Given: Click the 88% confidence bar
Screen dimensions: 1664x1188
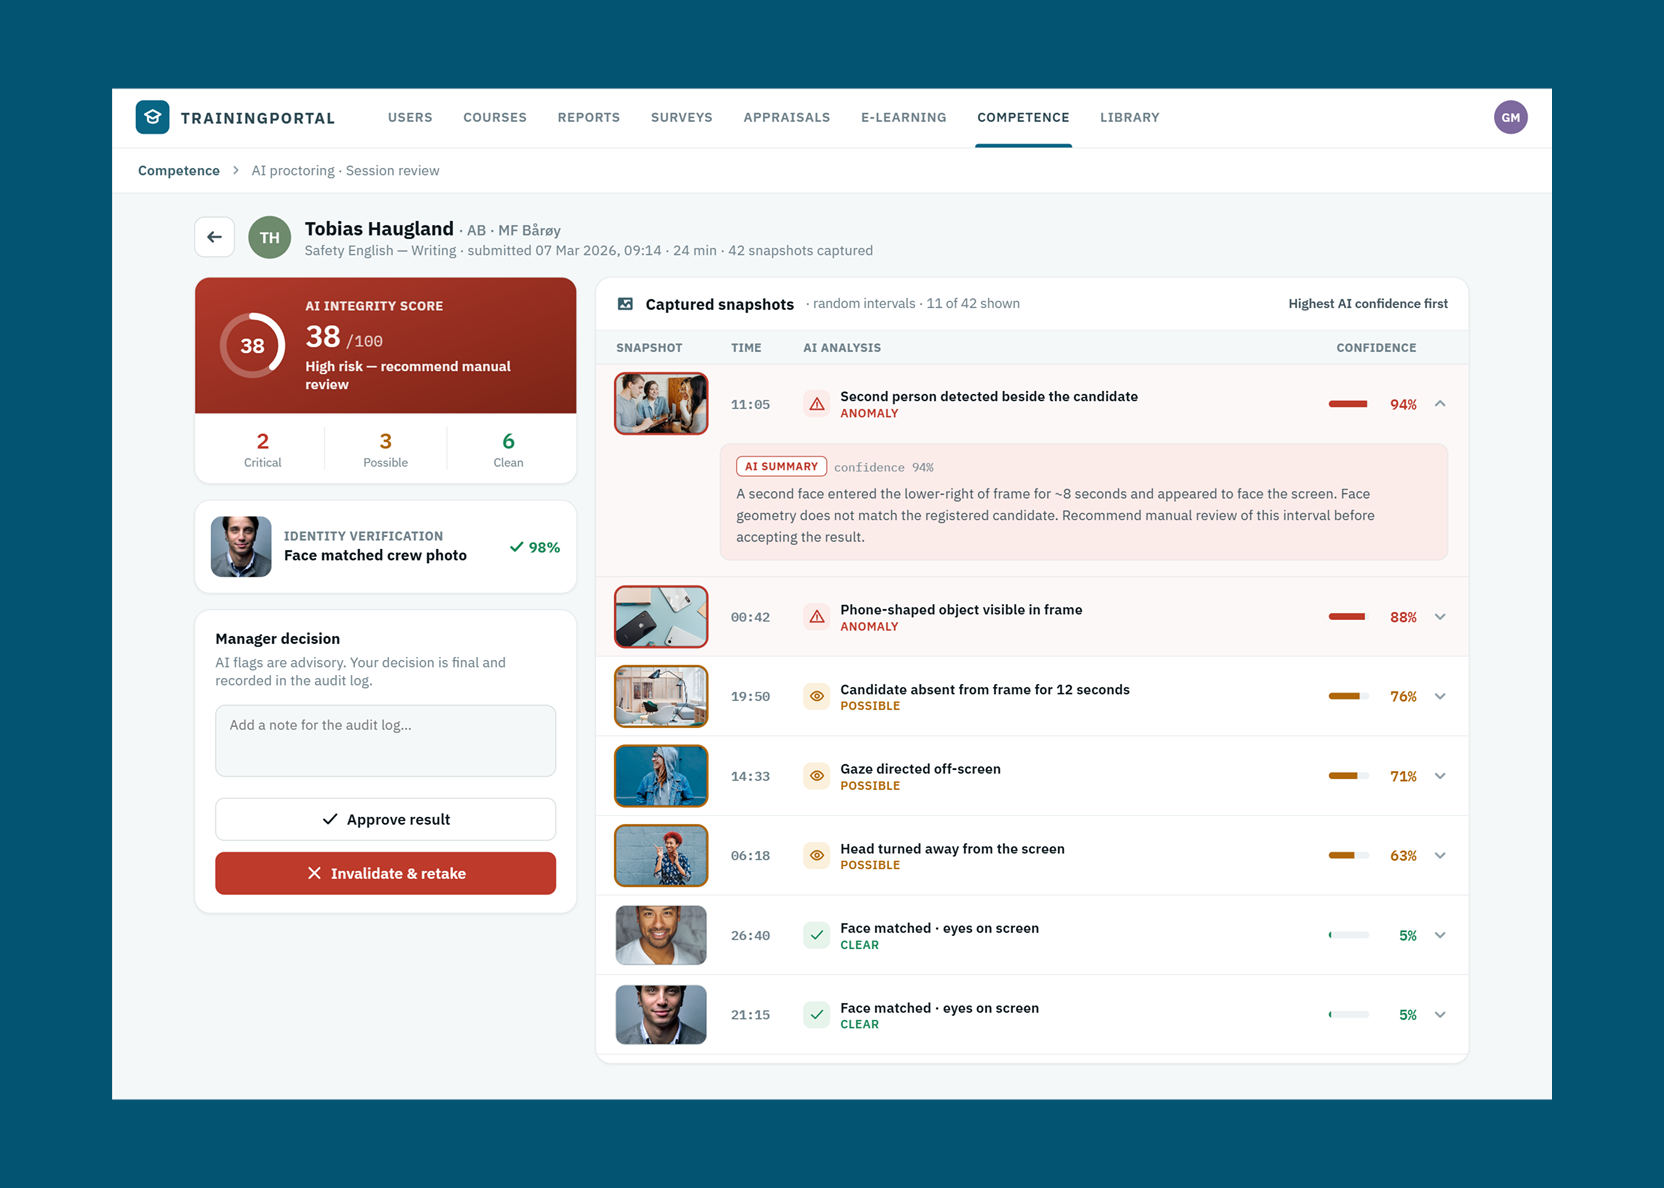Looking at the screenshot, I should tap(1348, 617).
